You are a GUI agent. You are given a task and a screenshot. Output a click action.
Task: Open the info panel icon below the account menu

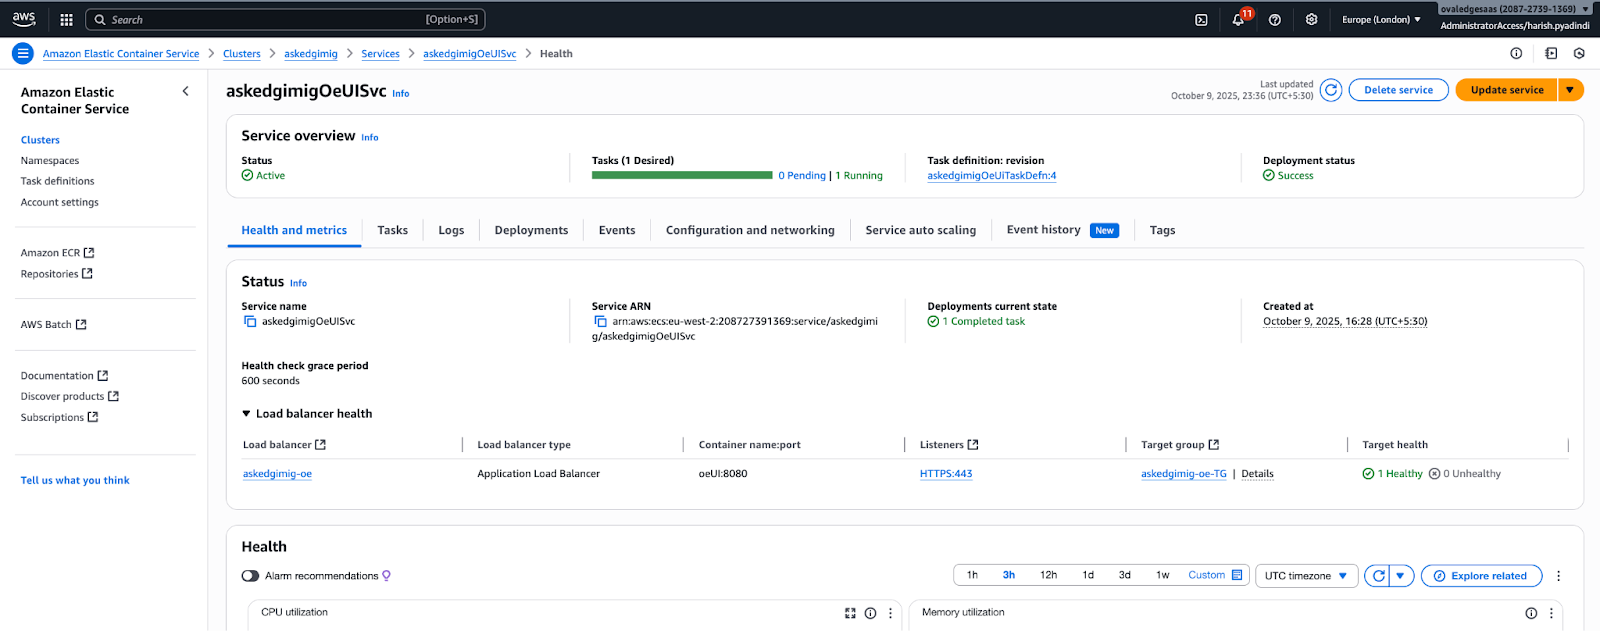coord(1516,54)
